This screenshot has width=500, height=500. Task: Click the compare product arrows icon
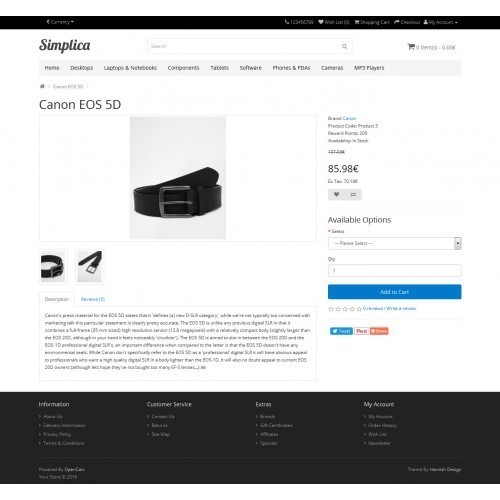[x=353, y=195]
